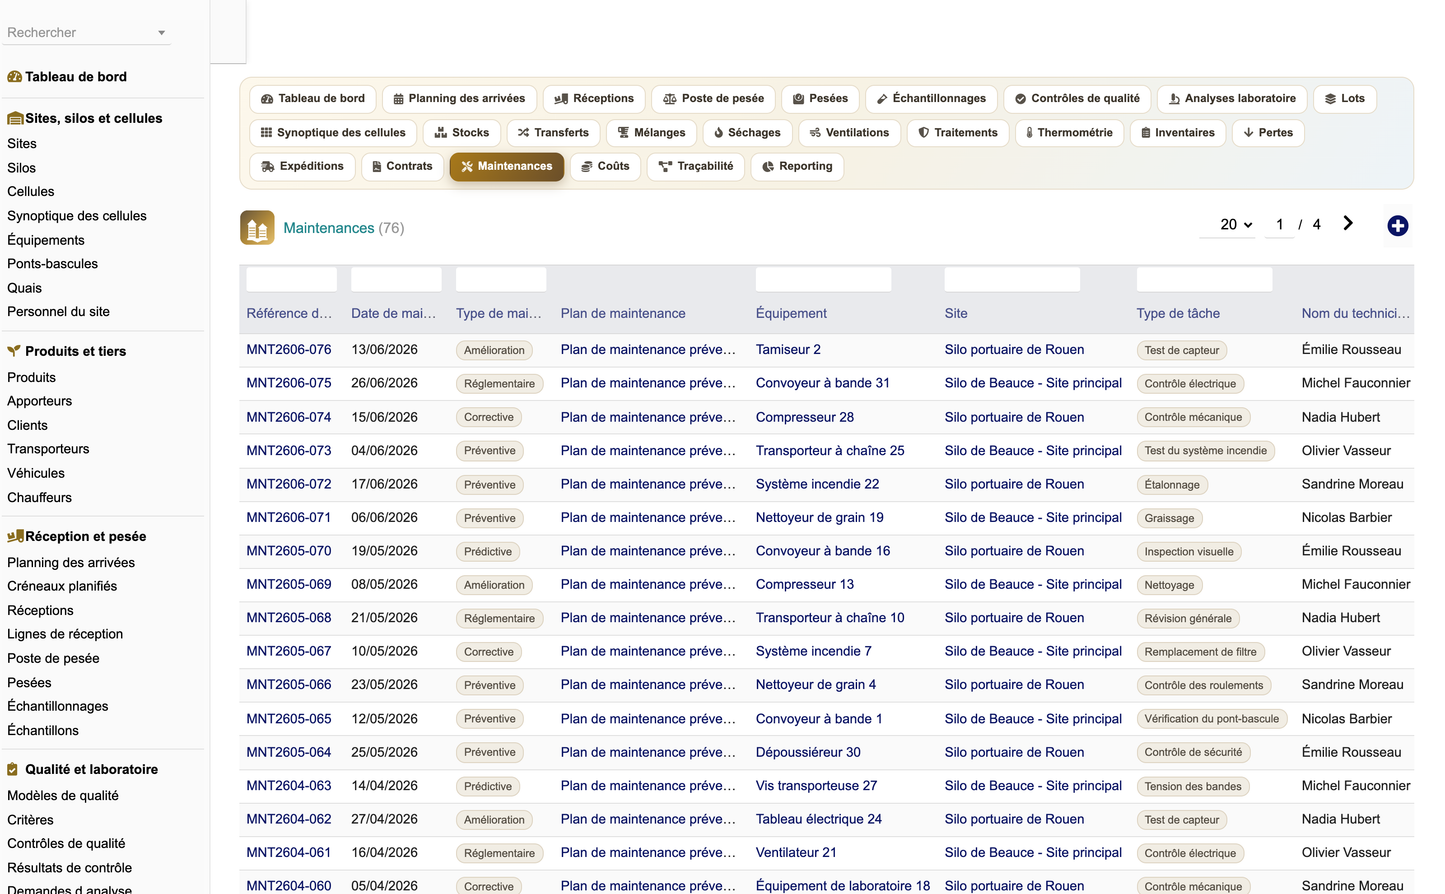Open maintenance record MNT2605-069
The height and width of the screenshot is (894, 1445).
tap(289, 584)
